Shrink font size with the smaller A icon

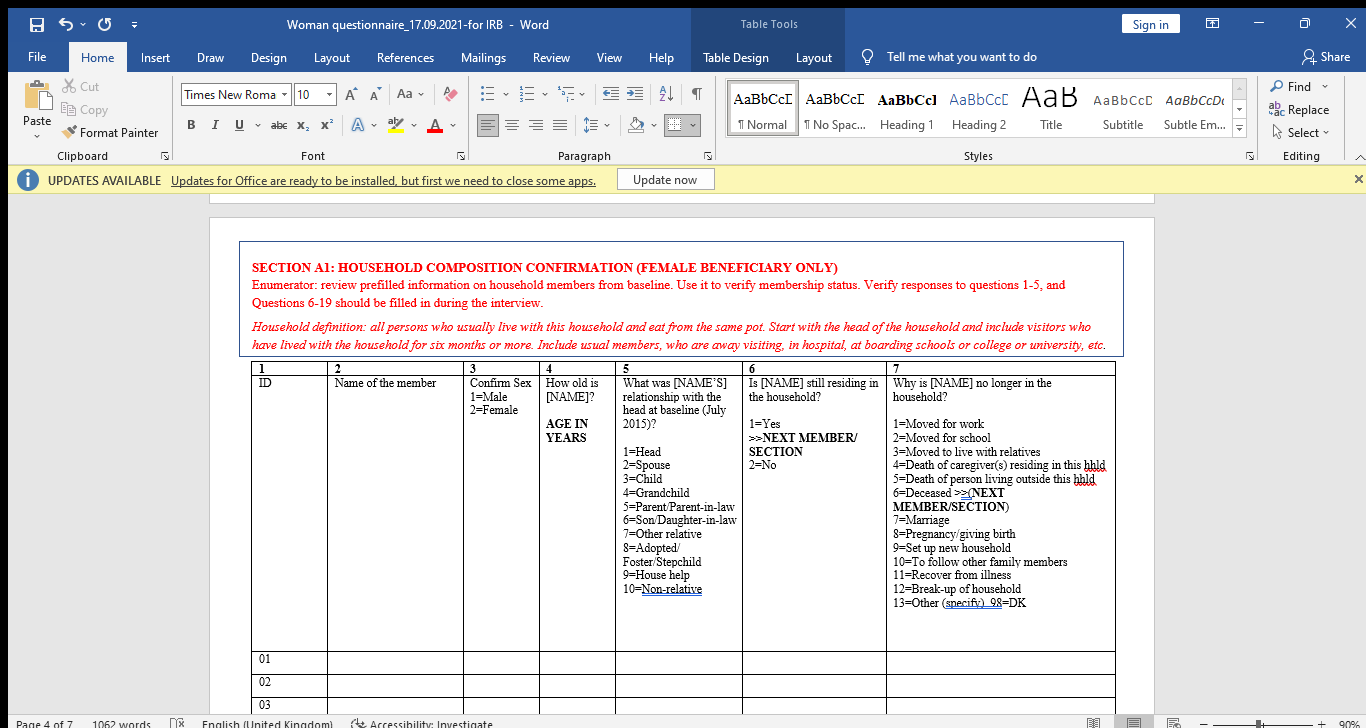tap(375, 95)
